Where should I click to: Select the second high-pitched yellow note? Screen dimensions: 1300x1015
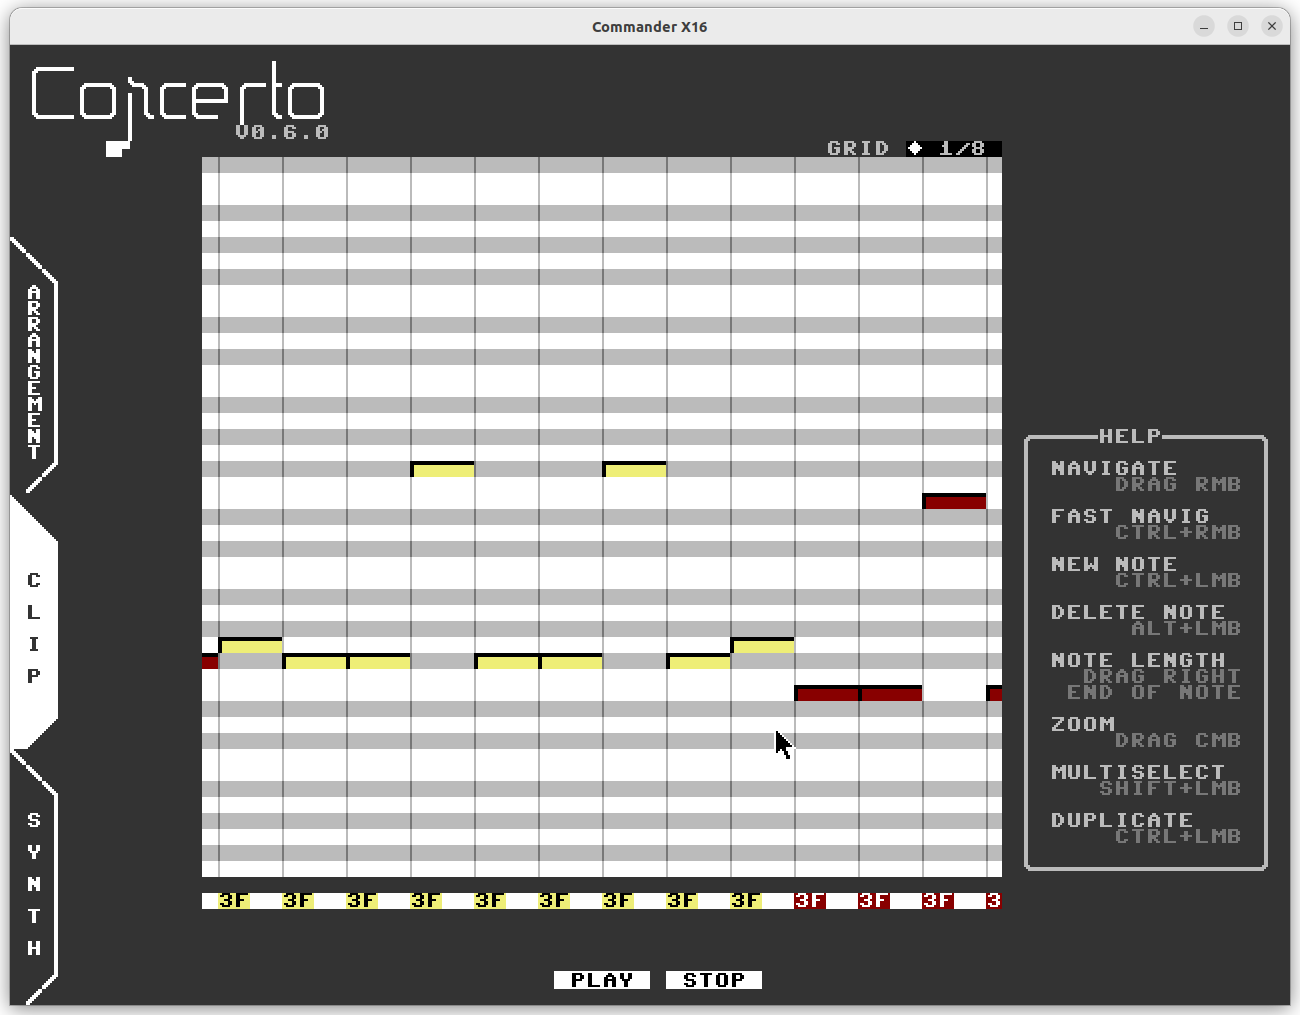pos(634,469)
